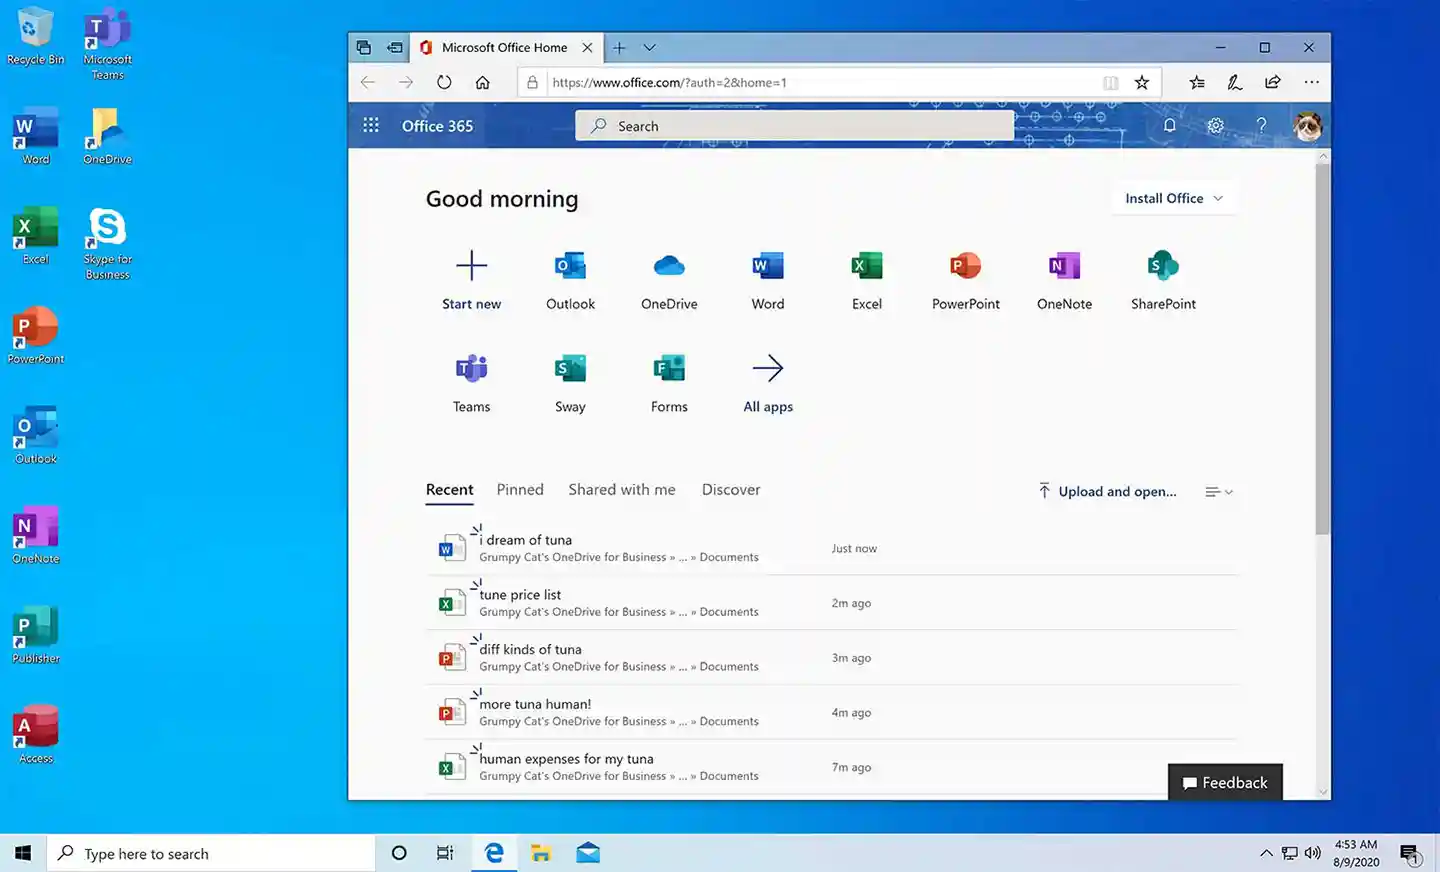The image size is (1440, 872).
Task: Open the SharePoint app
Action: point(1163,267)
